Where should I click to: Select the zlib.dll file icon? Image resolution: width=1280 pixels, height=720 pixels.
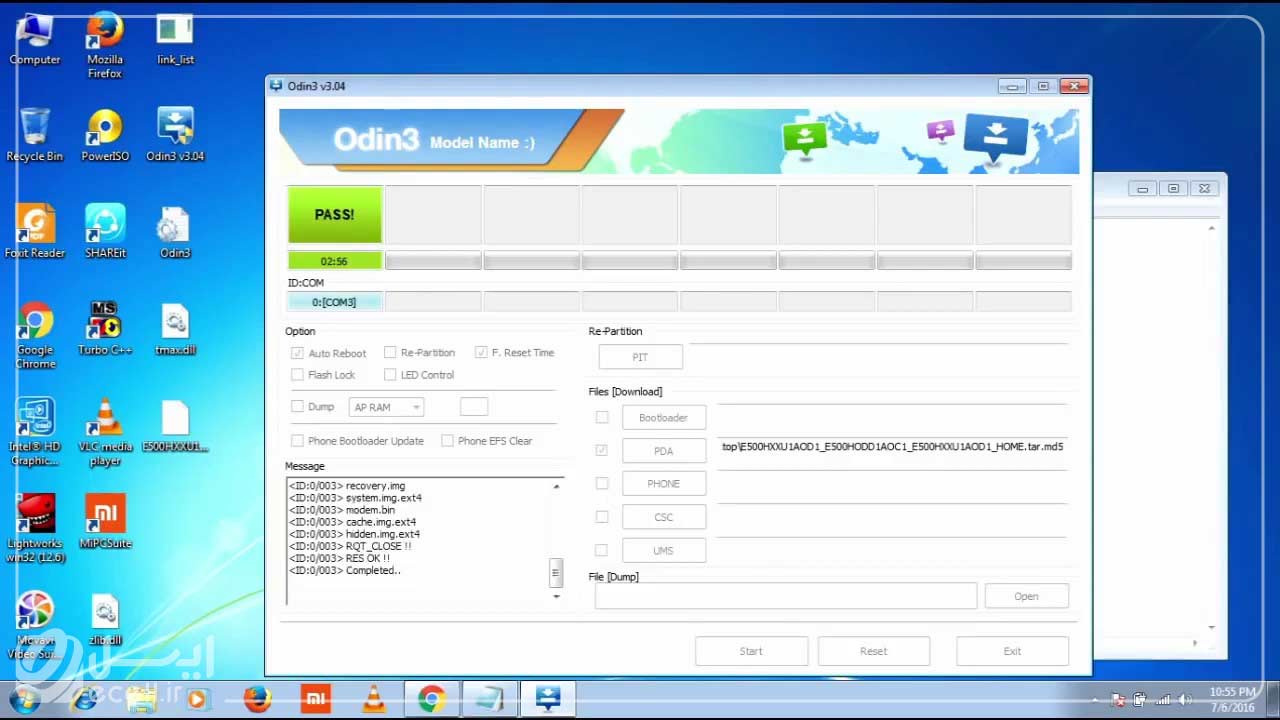pyautogui.click(x=105, y=620)
